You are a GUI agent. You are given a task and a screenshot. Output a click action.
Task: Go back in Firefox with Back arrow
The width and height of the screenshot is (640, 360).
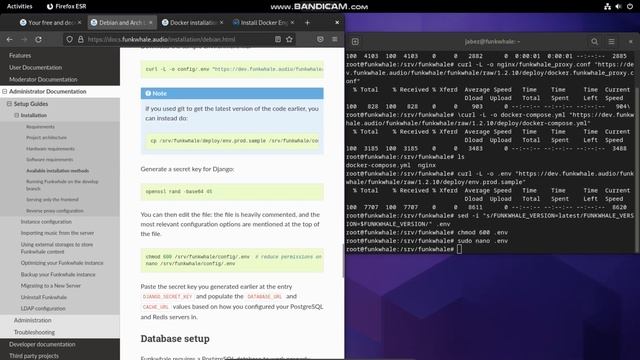click(9, 40)
